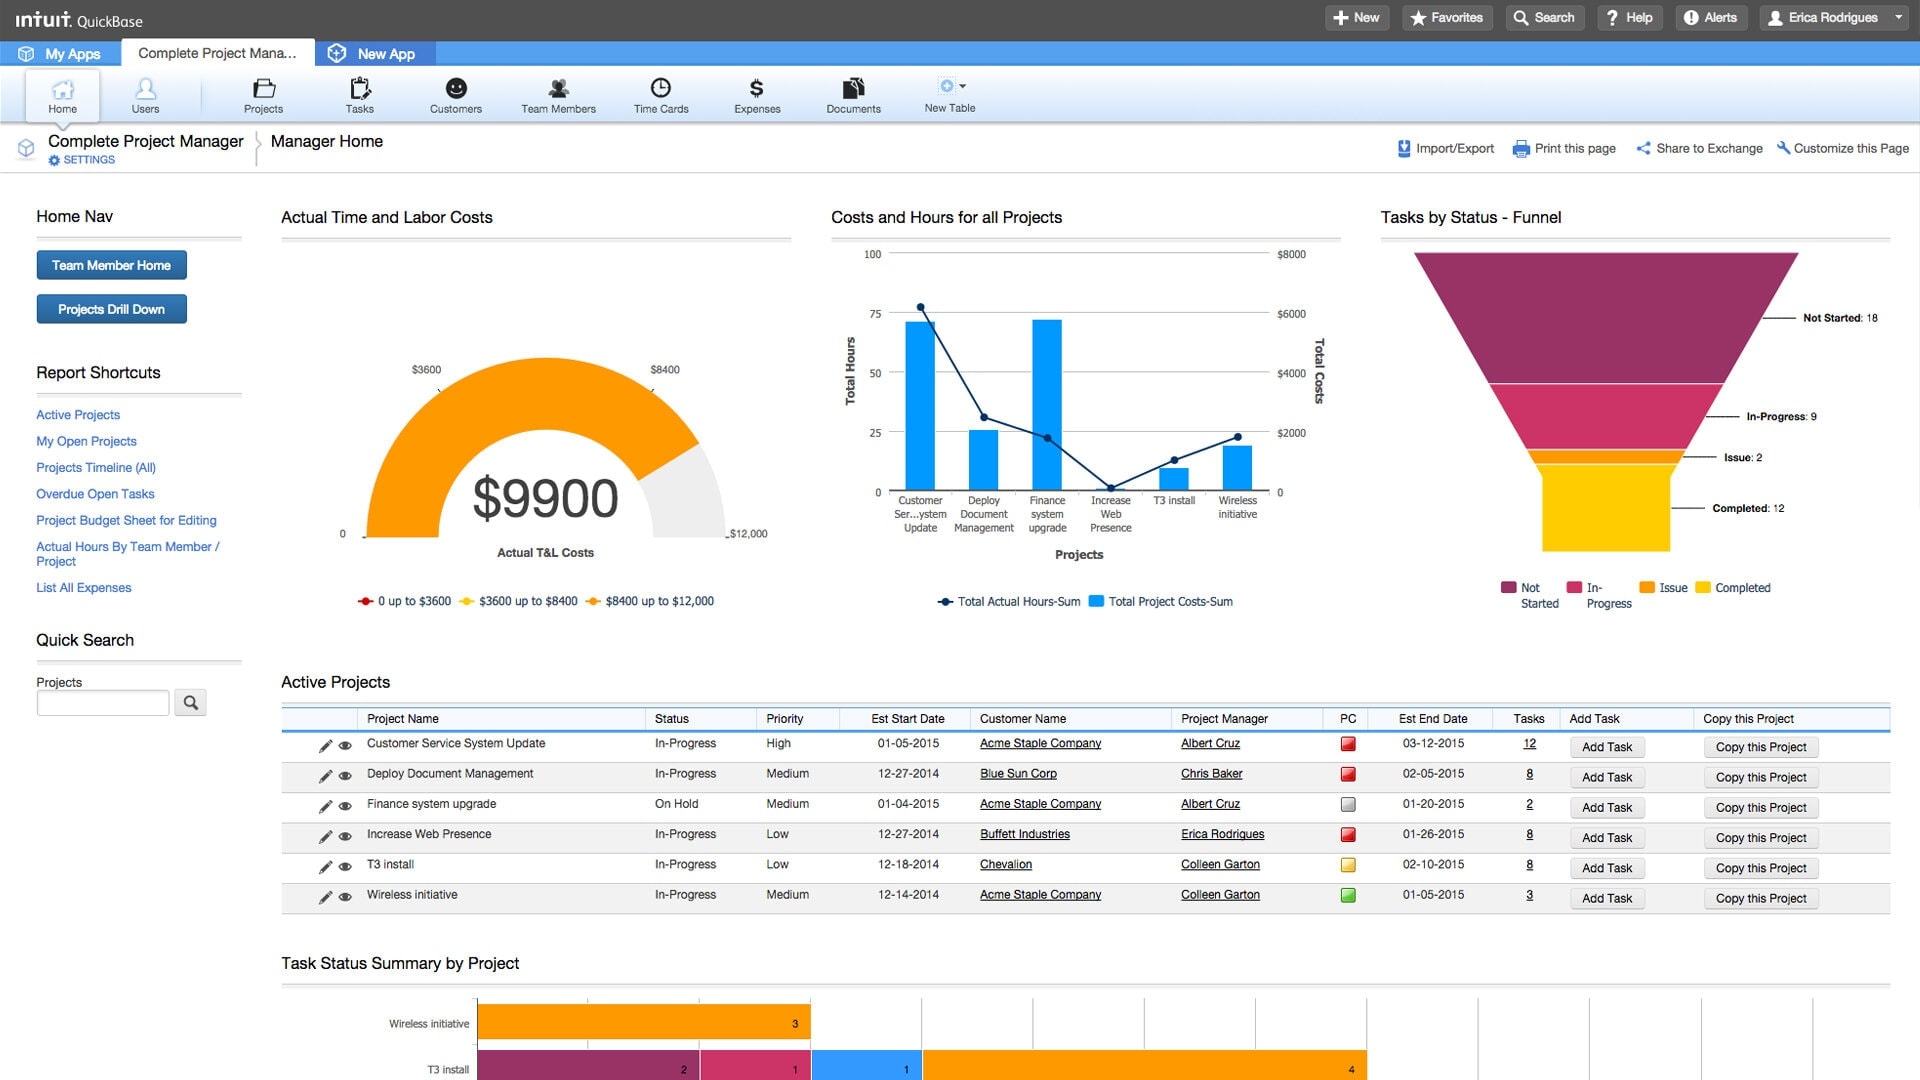This screenshot has height=1080, width=1920.
Task: Toggle the eye preview for Wireless initiative row
Action: [x=344, y=897]
